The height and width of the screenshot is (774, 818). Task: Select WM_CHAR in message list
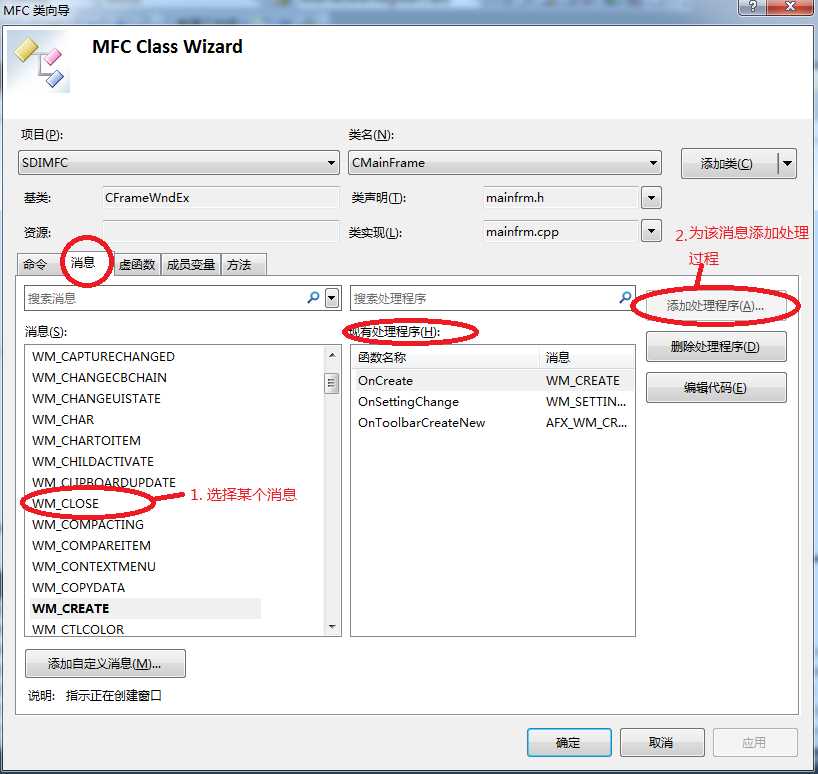[x=63, y=420]
